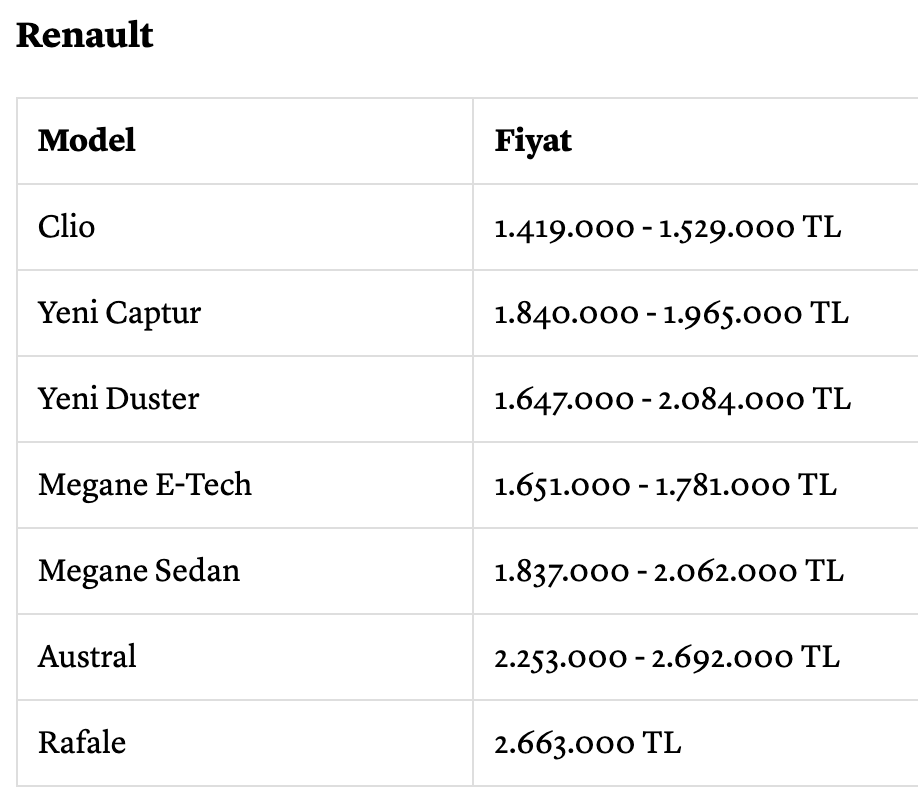918x810 pixels.
Task: Click the Megane Sedan price 1.837.000 - 2.062.000 TL
Action: pos(669,571)
